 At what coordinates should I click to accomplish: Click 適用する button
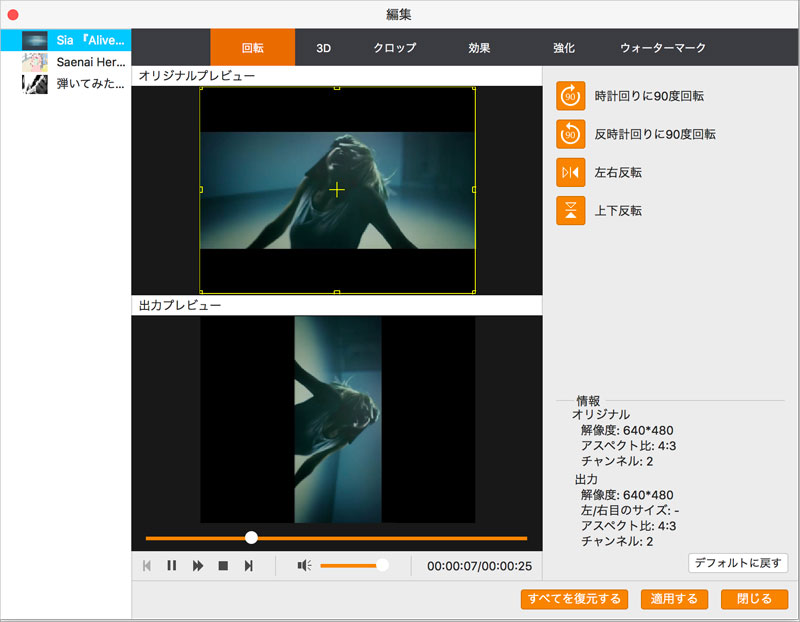(x=674, y=599)
